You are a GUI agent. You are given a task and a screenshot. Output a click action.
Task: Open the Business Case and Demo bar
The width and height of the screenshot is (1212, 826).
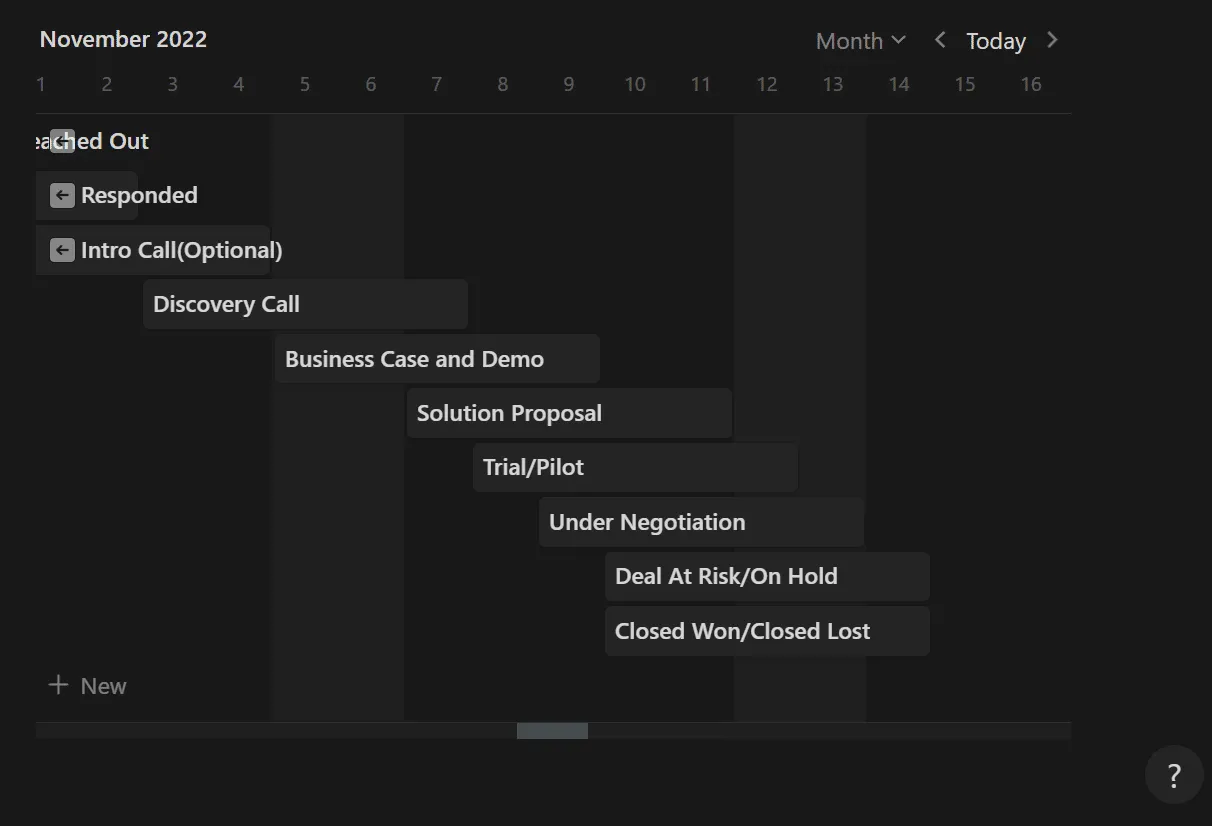tap(437, 359)
